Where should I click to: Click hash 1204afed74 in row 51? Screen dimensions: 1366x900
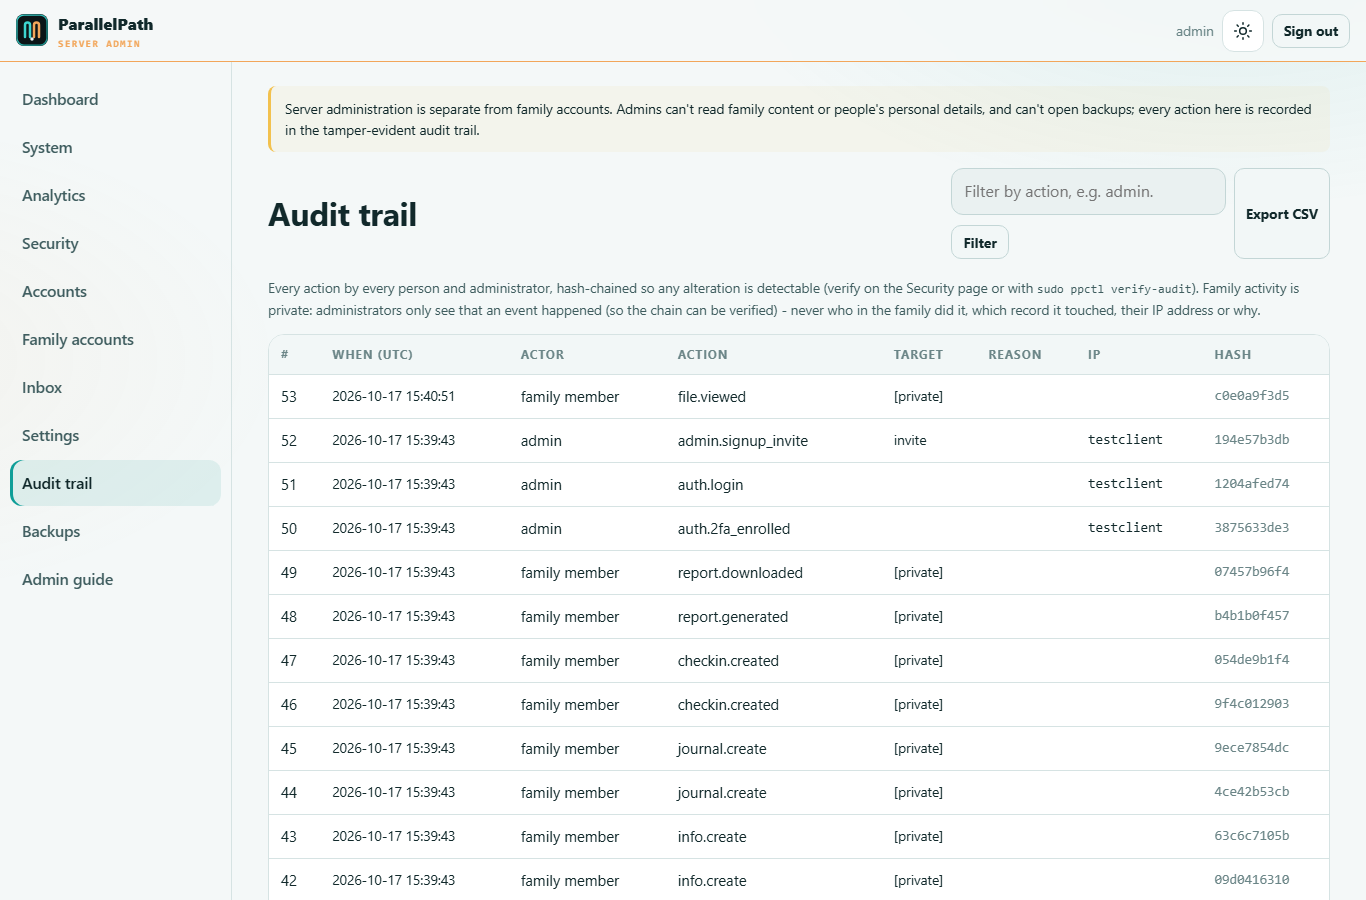pos(1252,484)
